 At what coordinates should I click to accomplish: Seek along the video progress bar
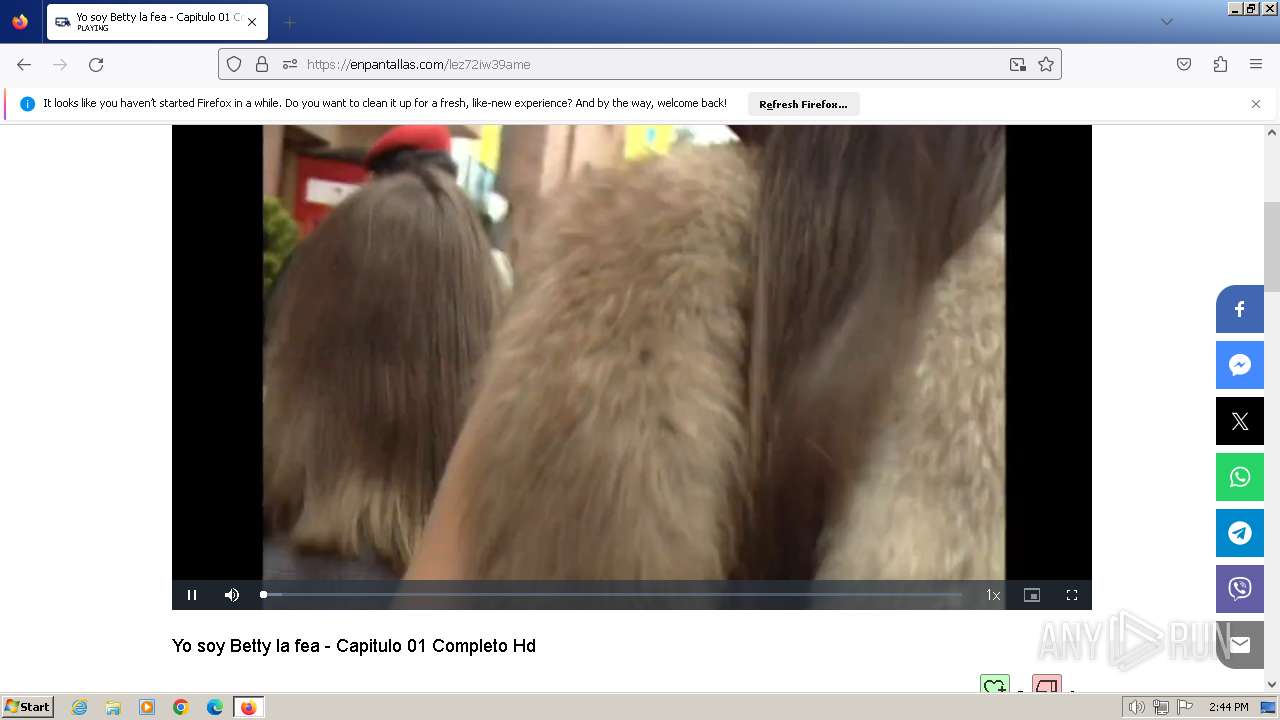coord(612,595)
